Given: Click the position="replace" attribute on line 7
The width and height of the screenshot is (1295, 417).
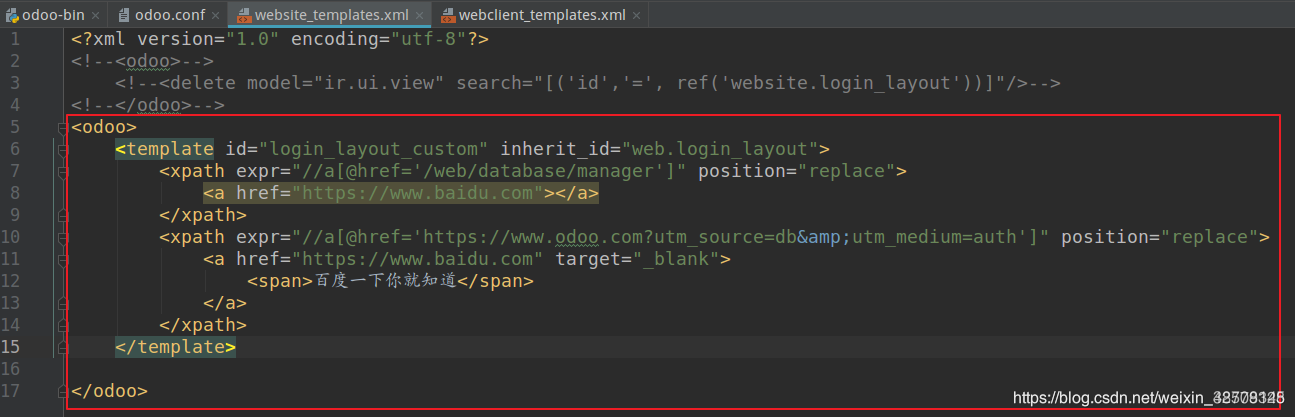Looking at the screenshot, I should (797, 171).
